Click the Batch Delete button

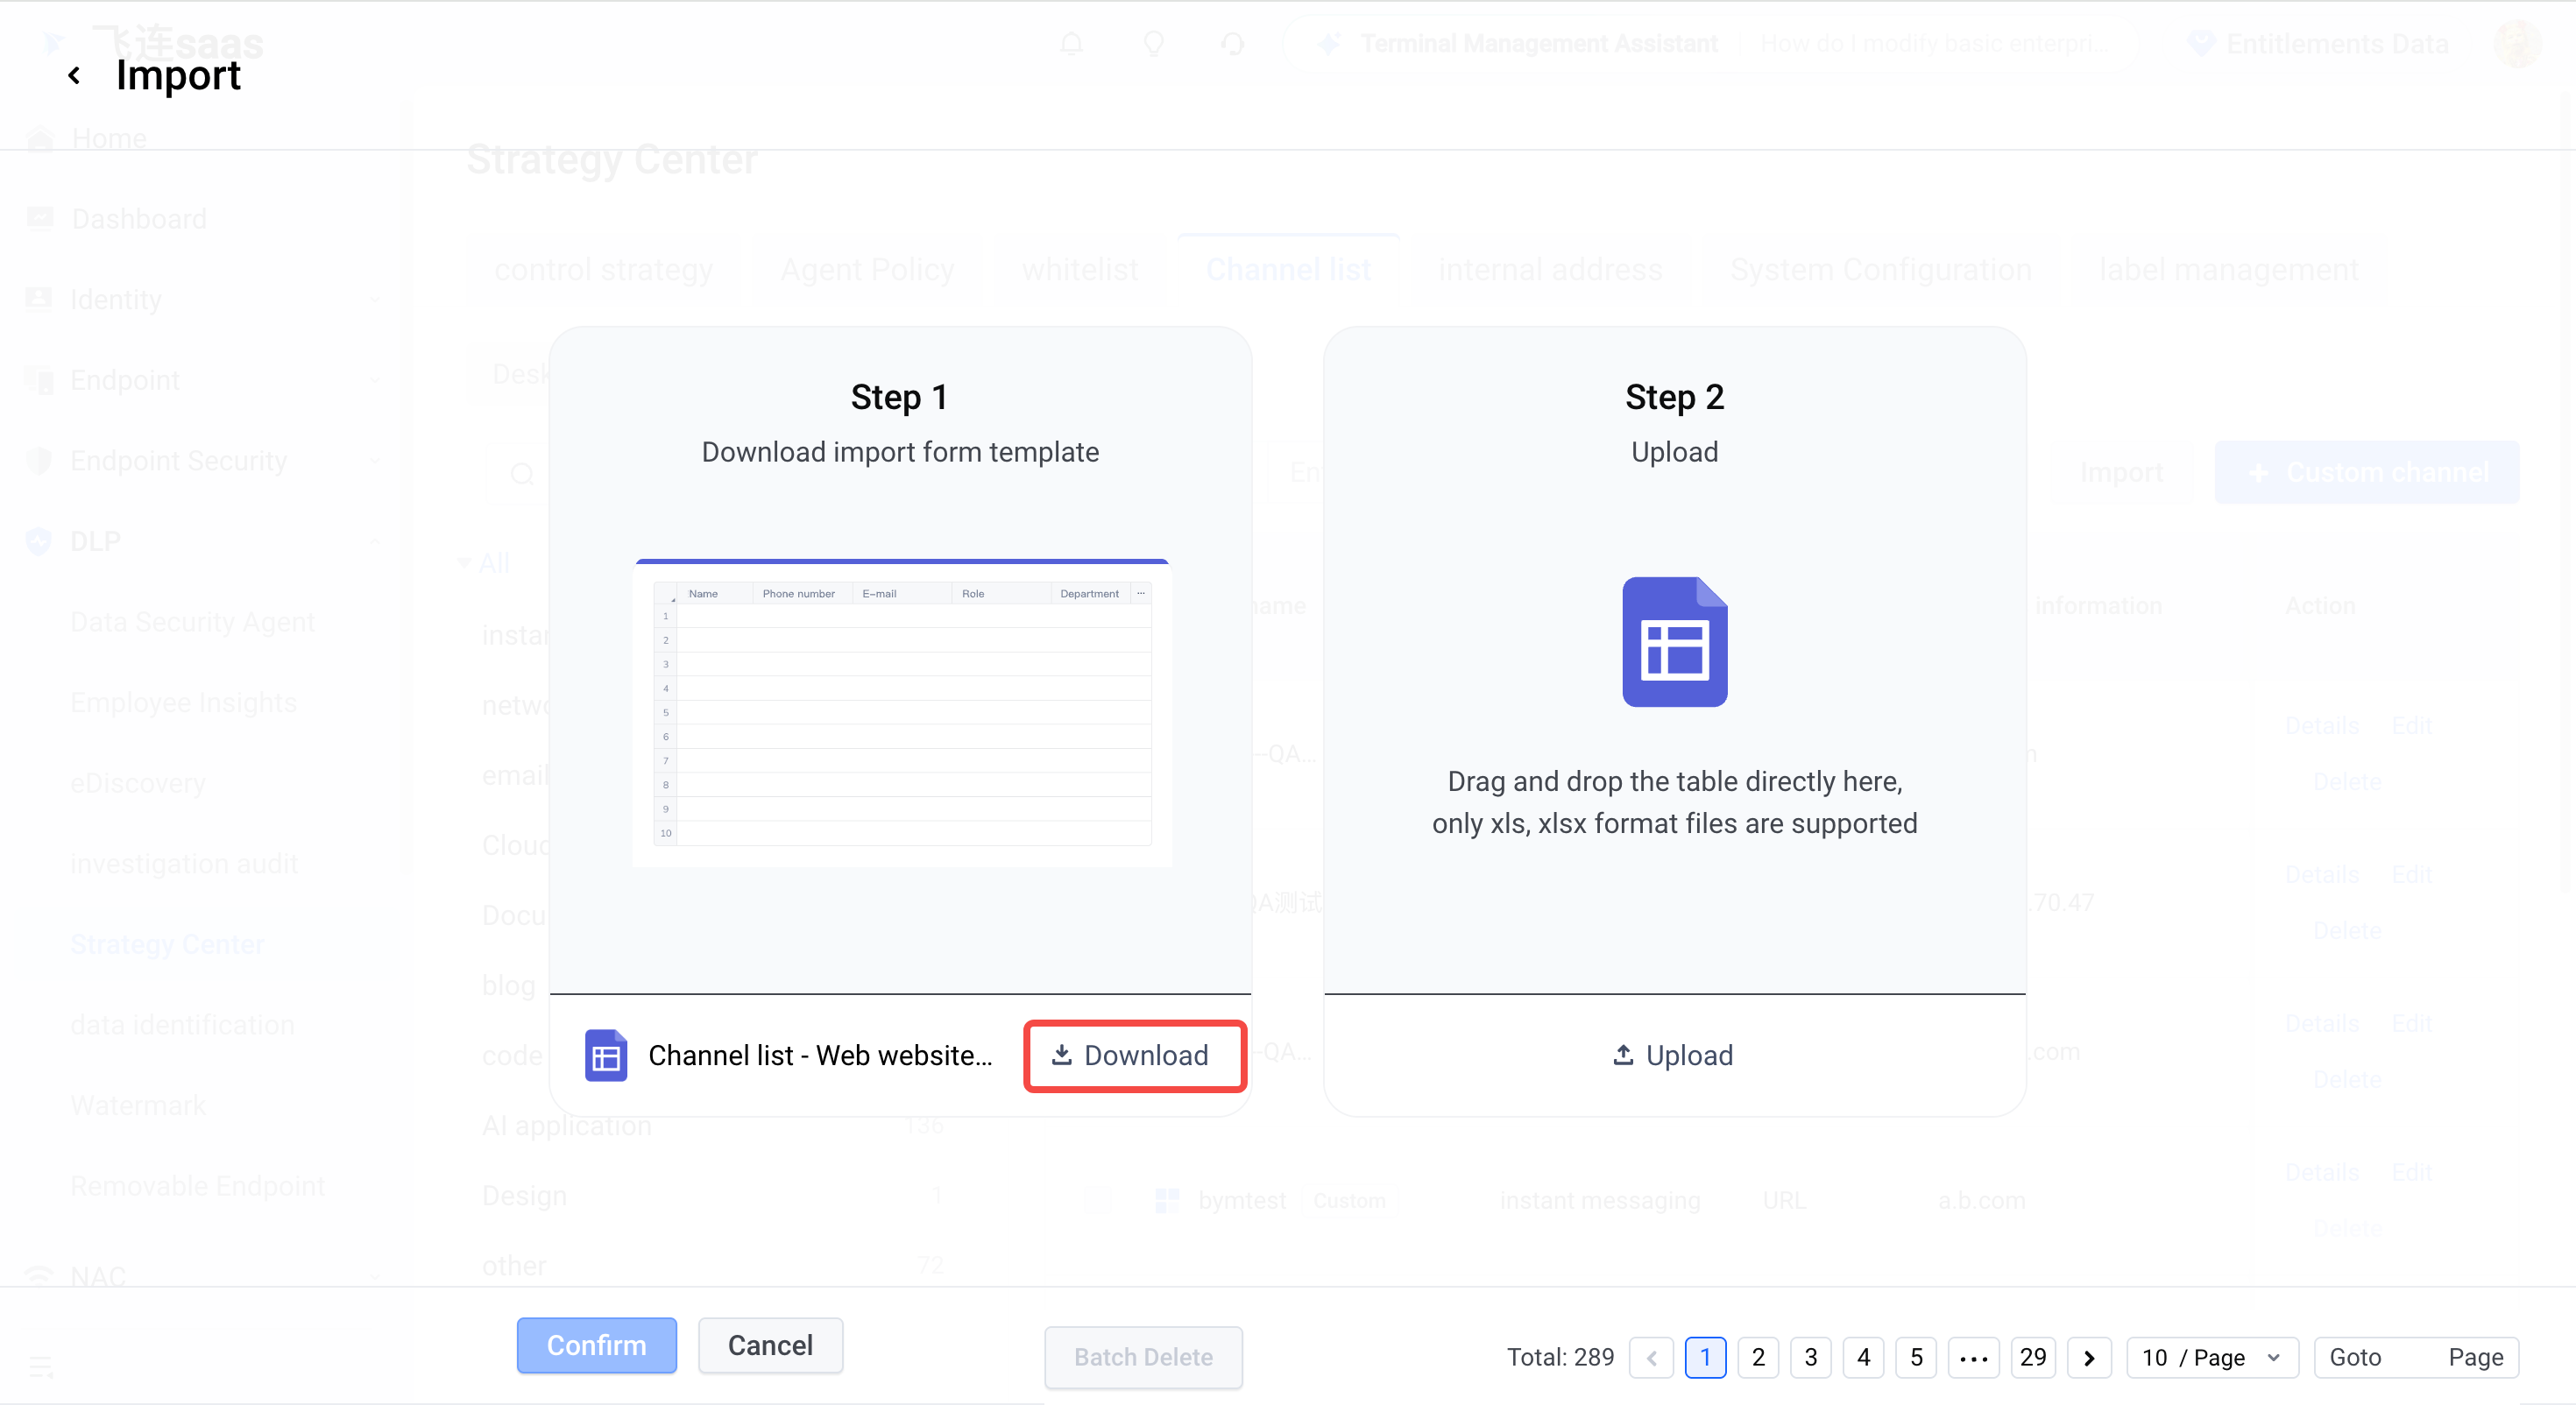click(1143, 1358)
